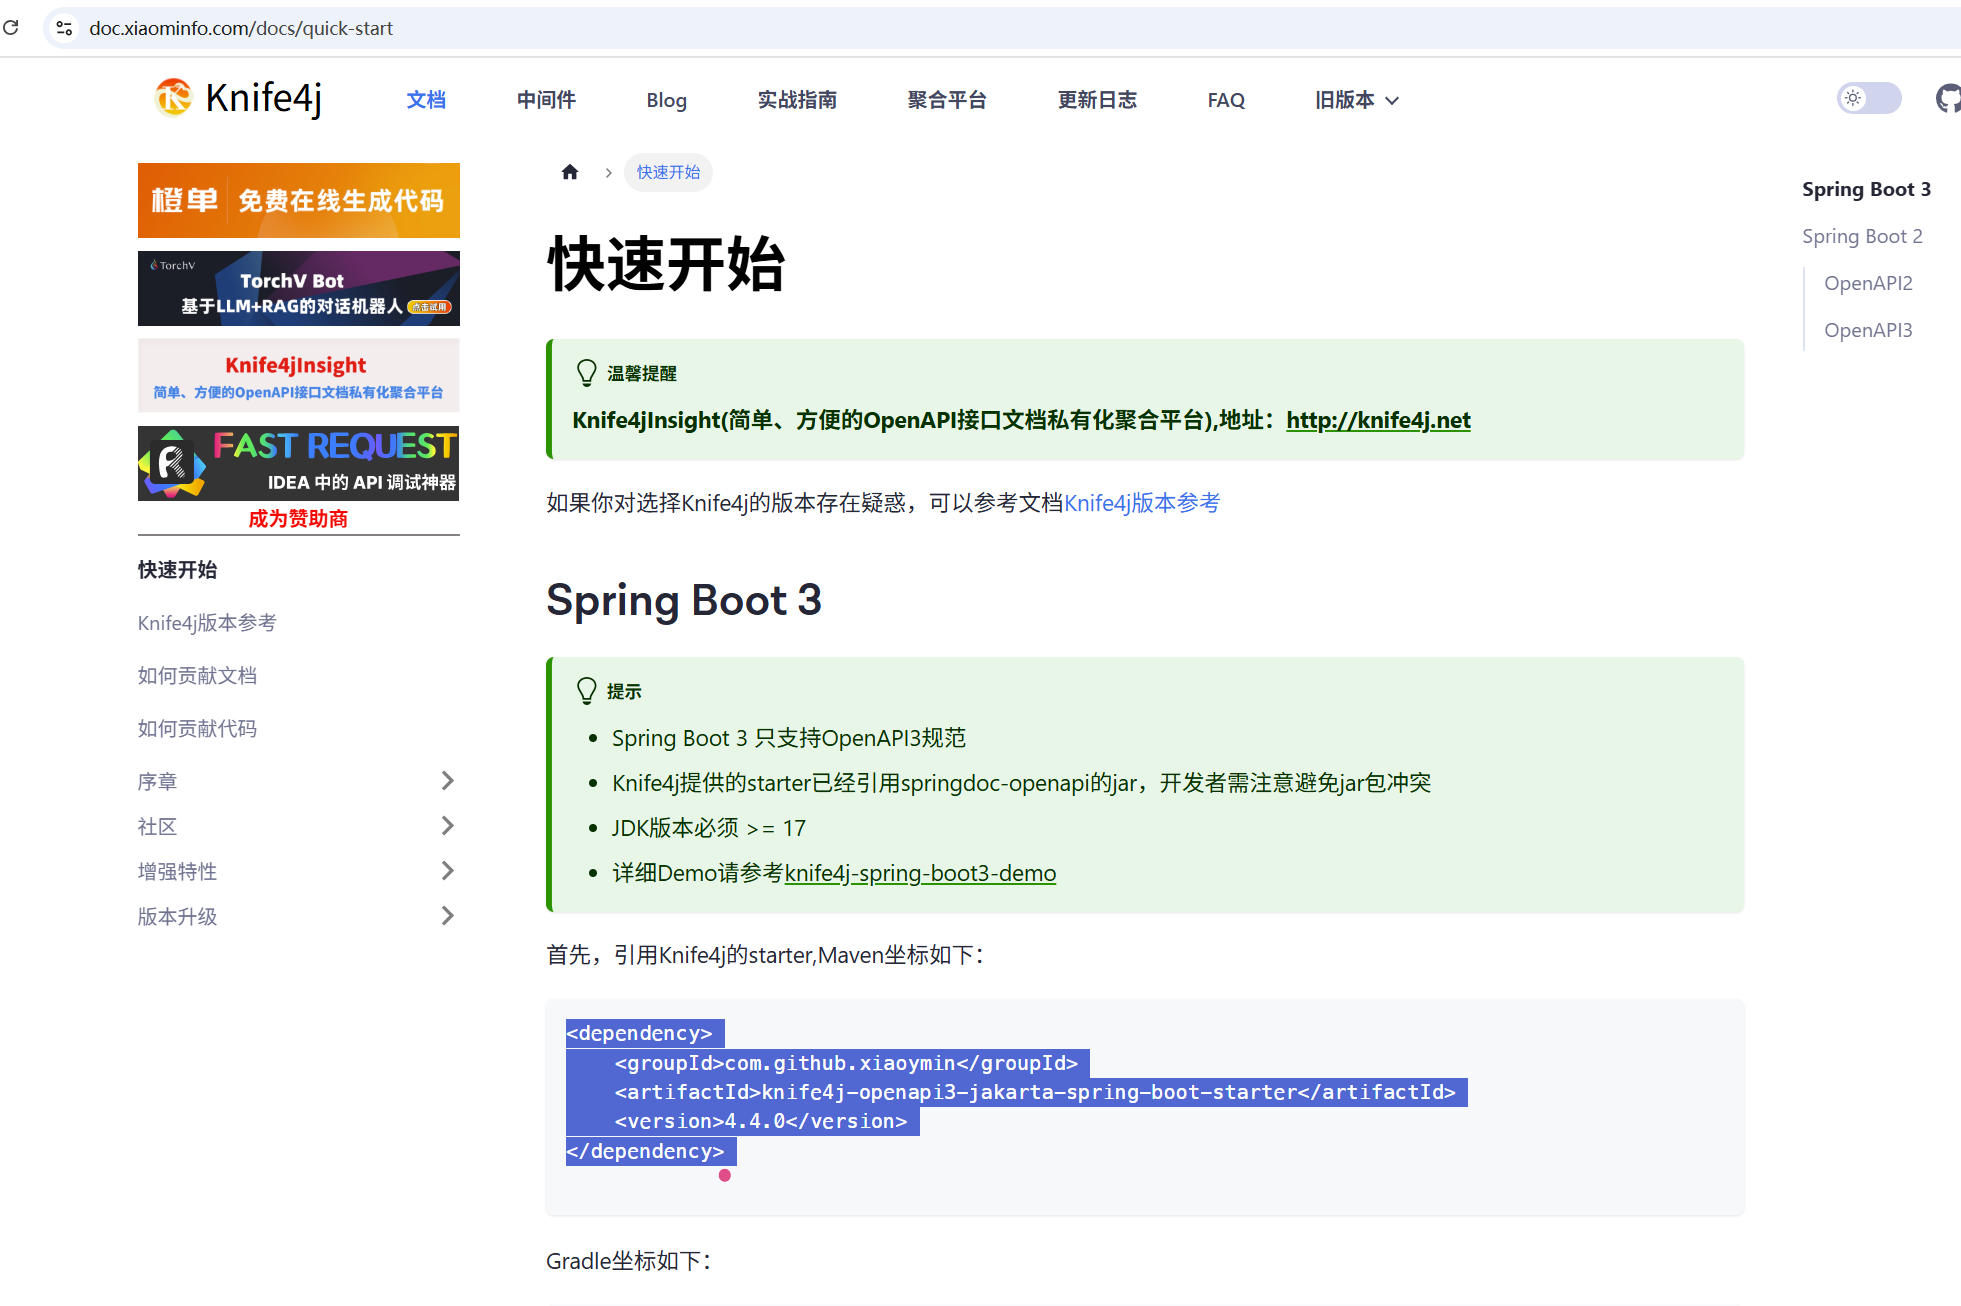Click the 快速开始 breadcrumb chip
Viewport: 1961px width, 1306px height.
coord(668,172)
